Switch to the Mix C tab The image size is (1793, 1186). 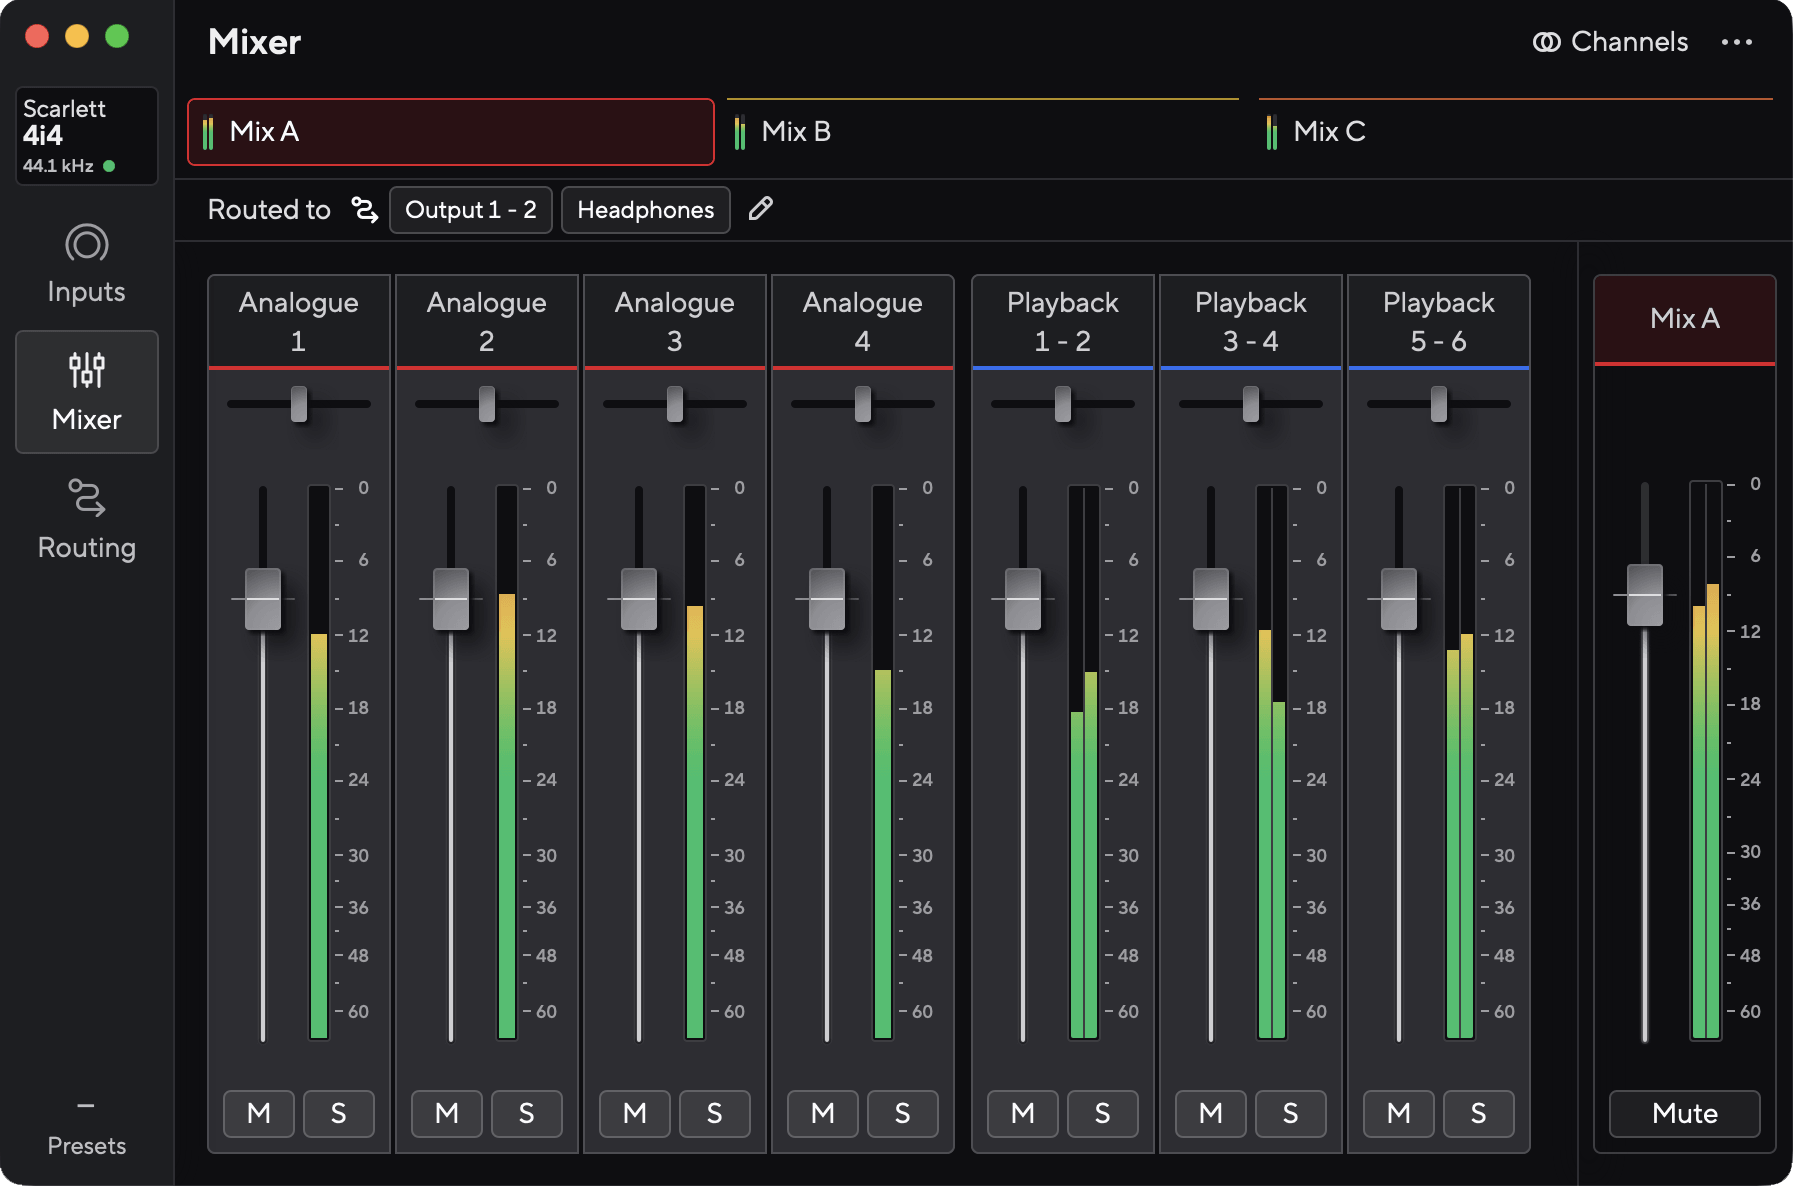1515,132
